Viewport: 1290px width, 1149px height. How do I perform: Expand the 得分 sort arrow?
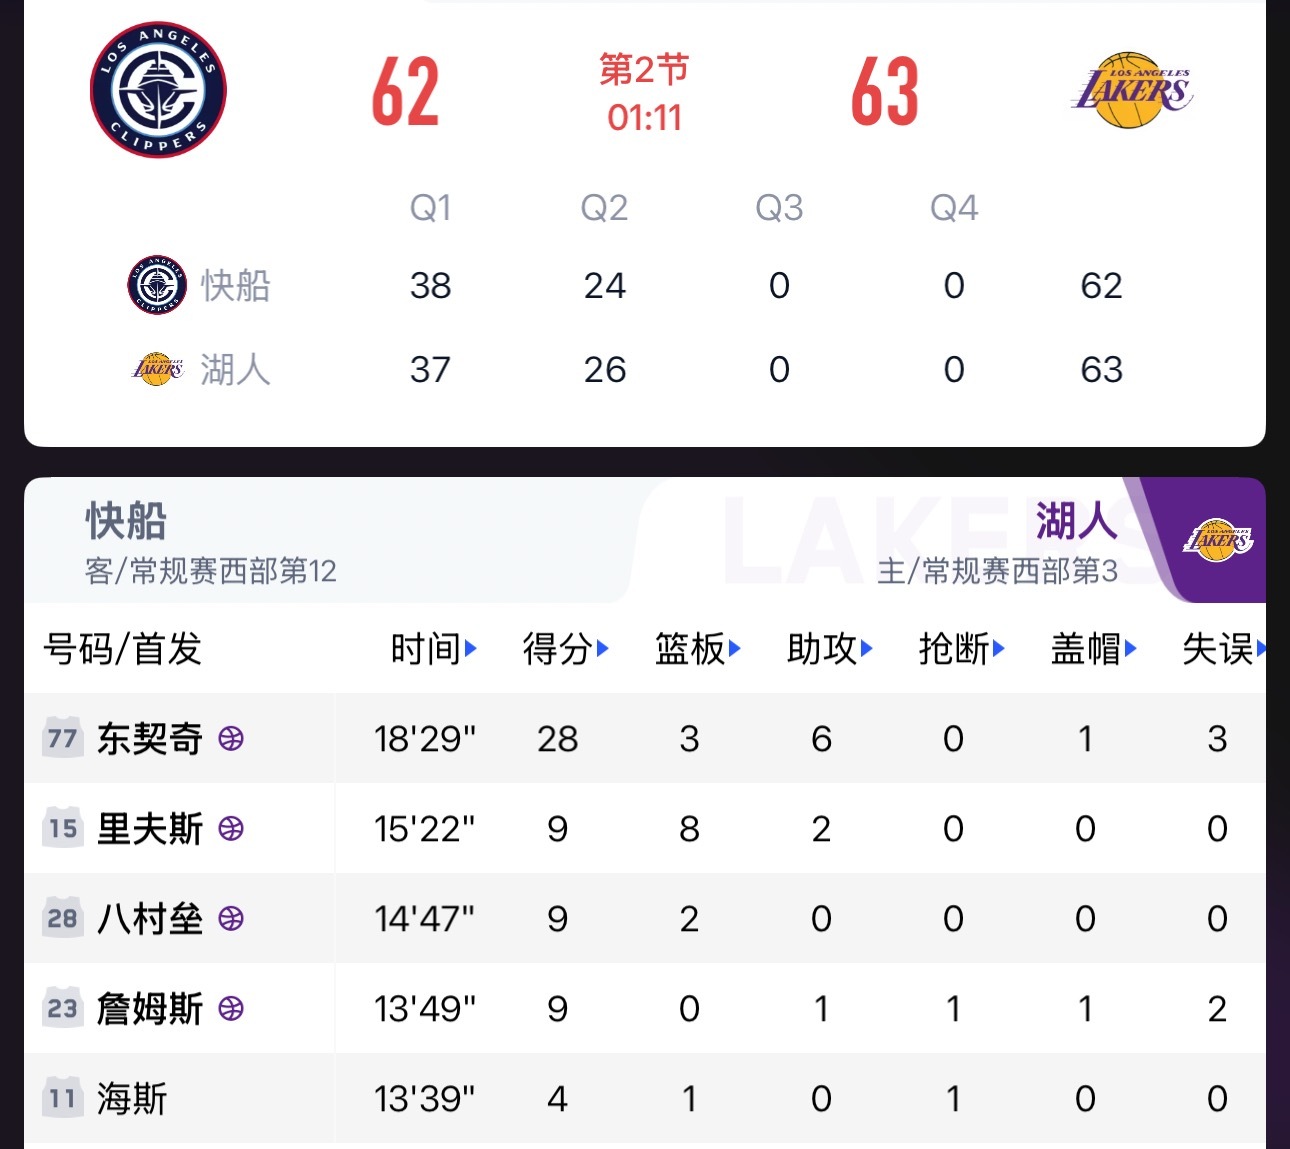tap(603, 649)
